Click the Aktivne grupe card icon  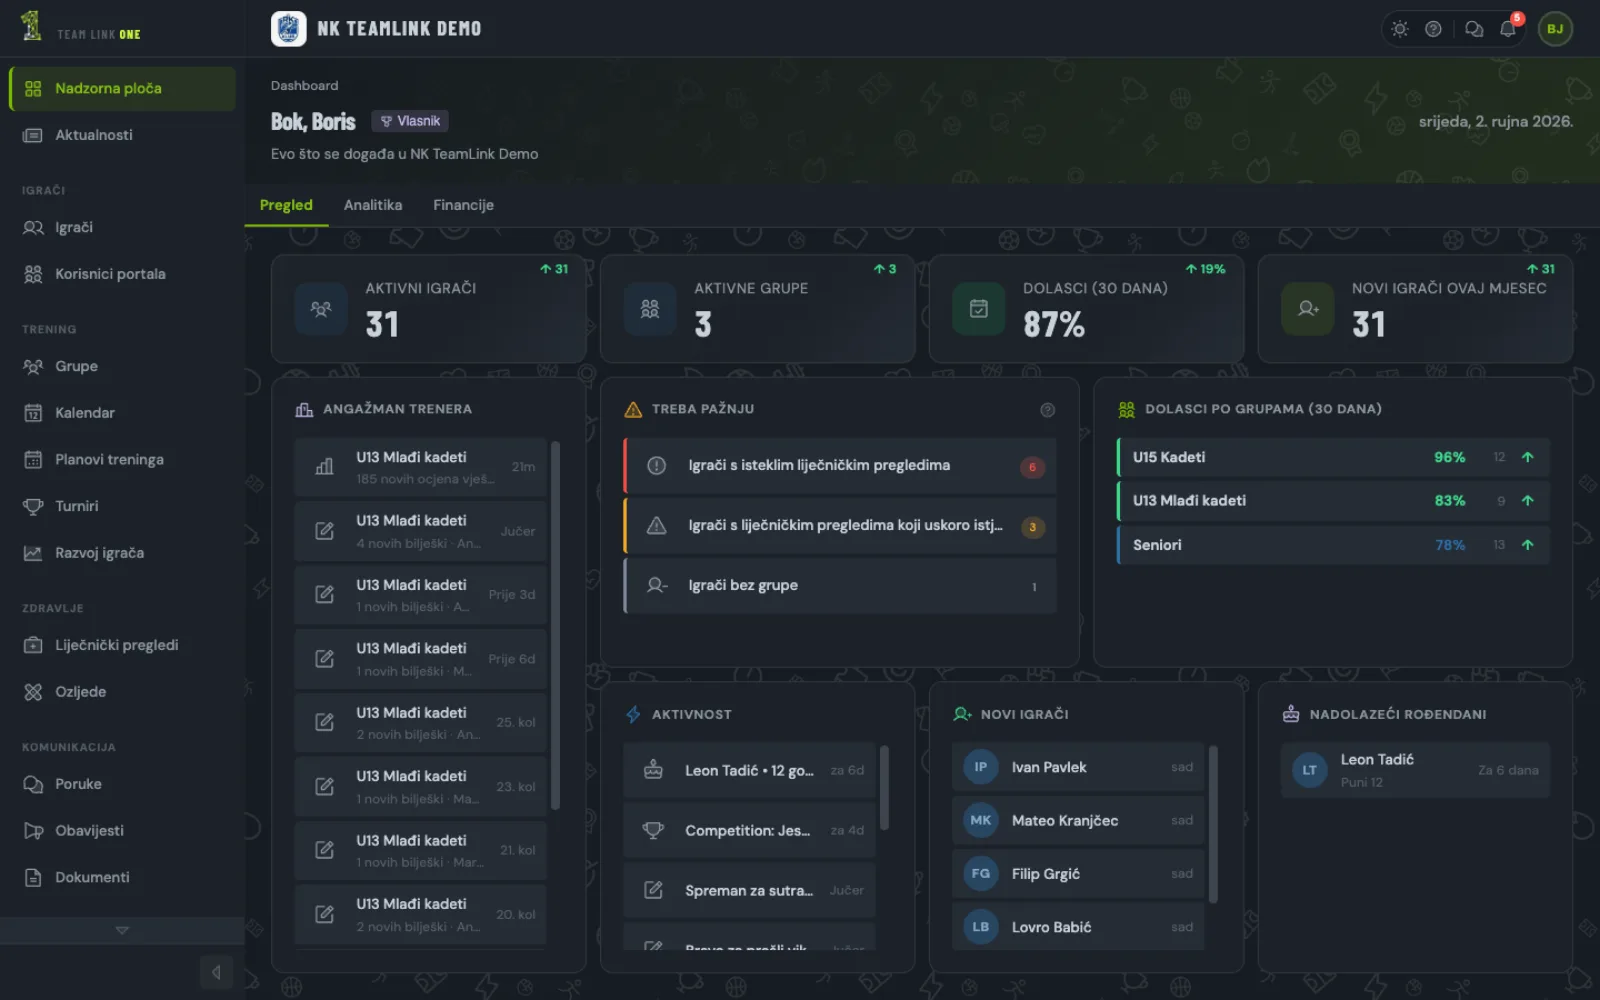650,309
